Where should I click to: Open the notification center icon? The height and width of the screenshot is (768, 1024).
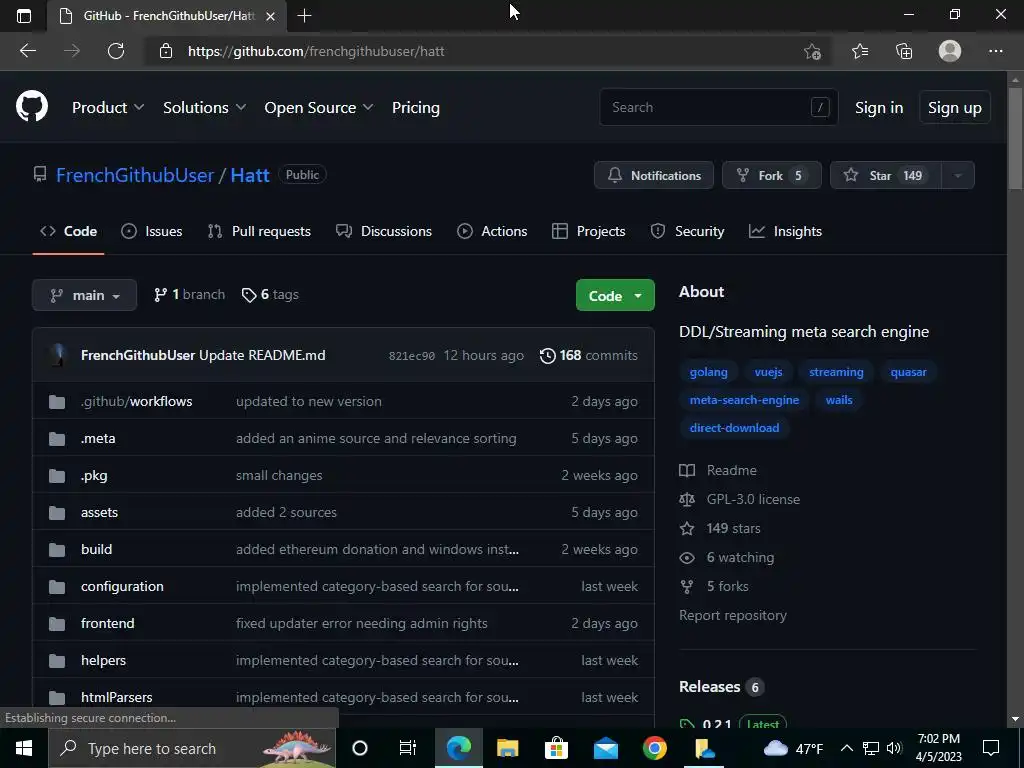coord(991,748)
